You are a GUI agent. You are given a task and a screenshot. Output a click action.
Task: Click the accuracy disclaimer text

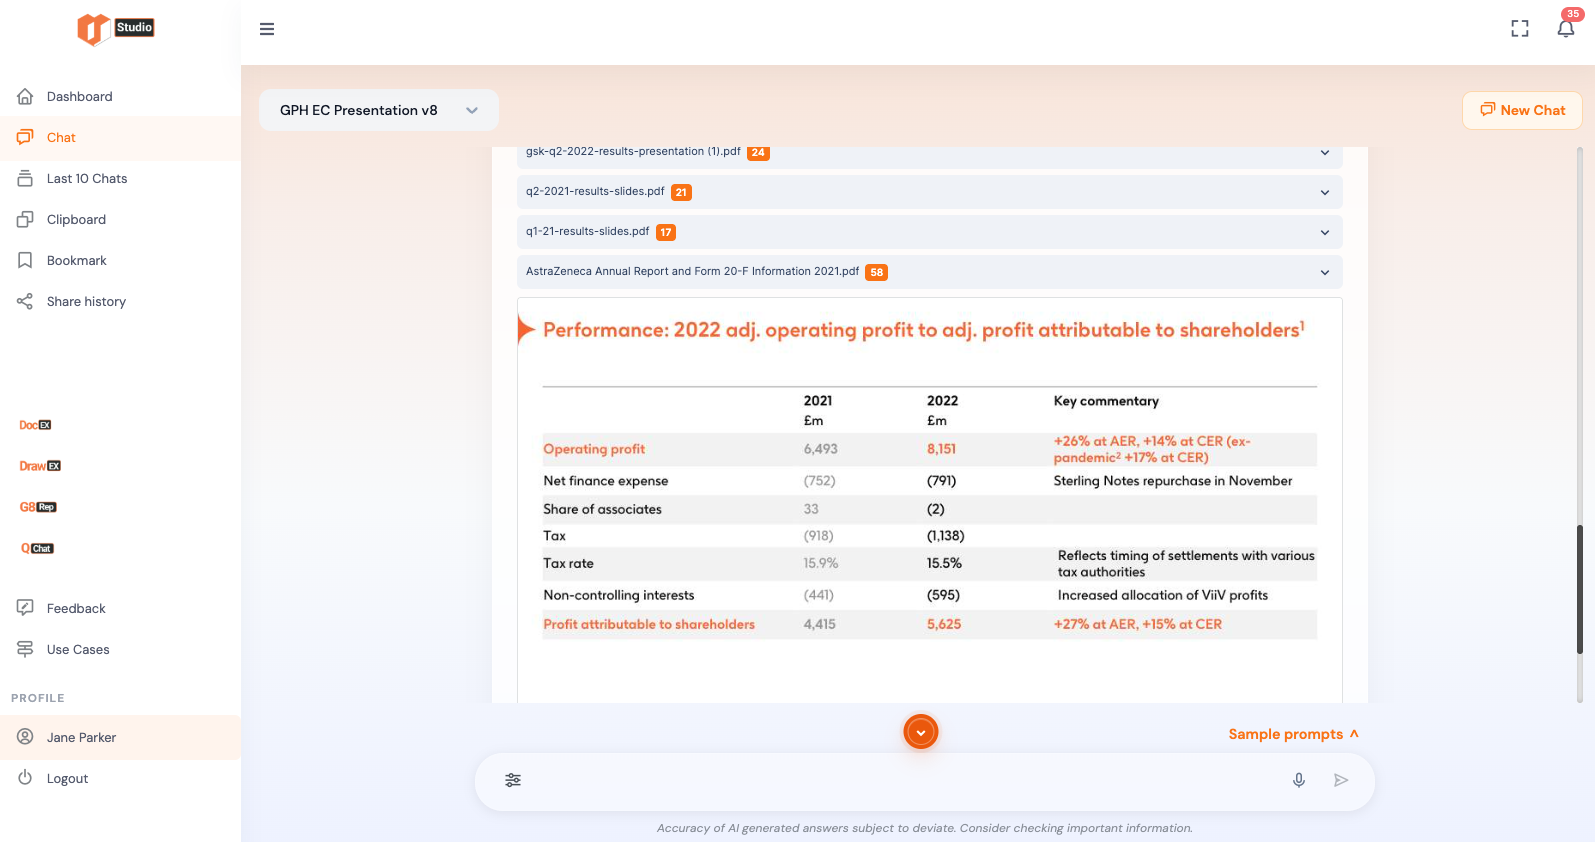point(925,828)
